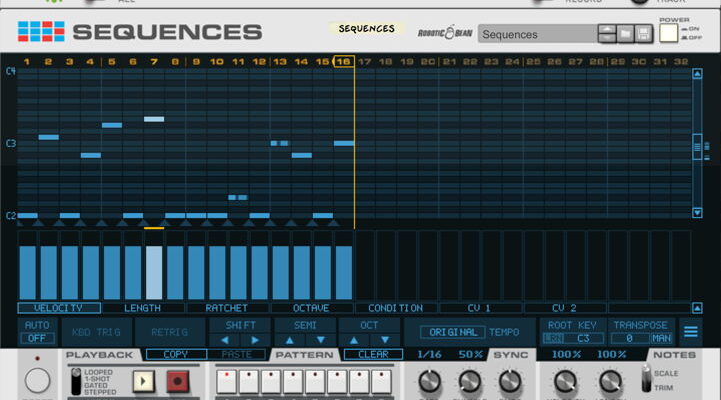Click the highlighted velocity bar of step 7
Screen dimensions: 721x400
click(x=154, y=271)
